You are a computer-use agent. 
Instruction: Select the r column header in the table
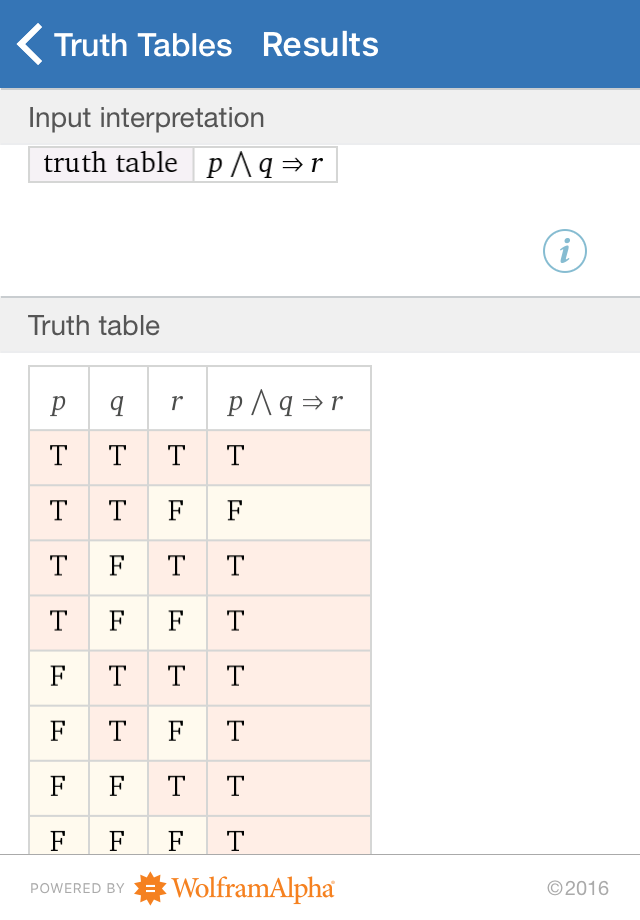[177, 397]
